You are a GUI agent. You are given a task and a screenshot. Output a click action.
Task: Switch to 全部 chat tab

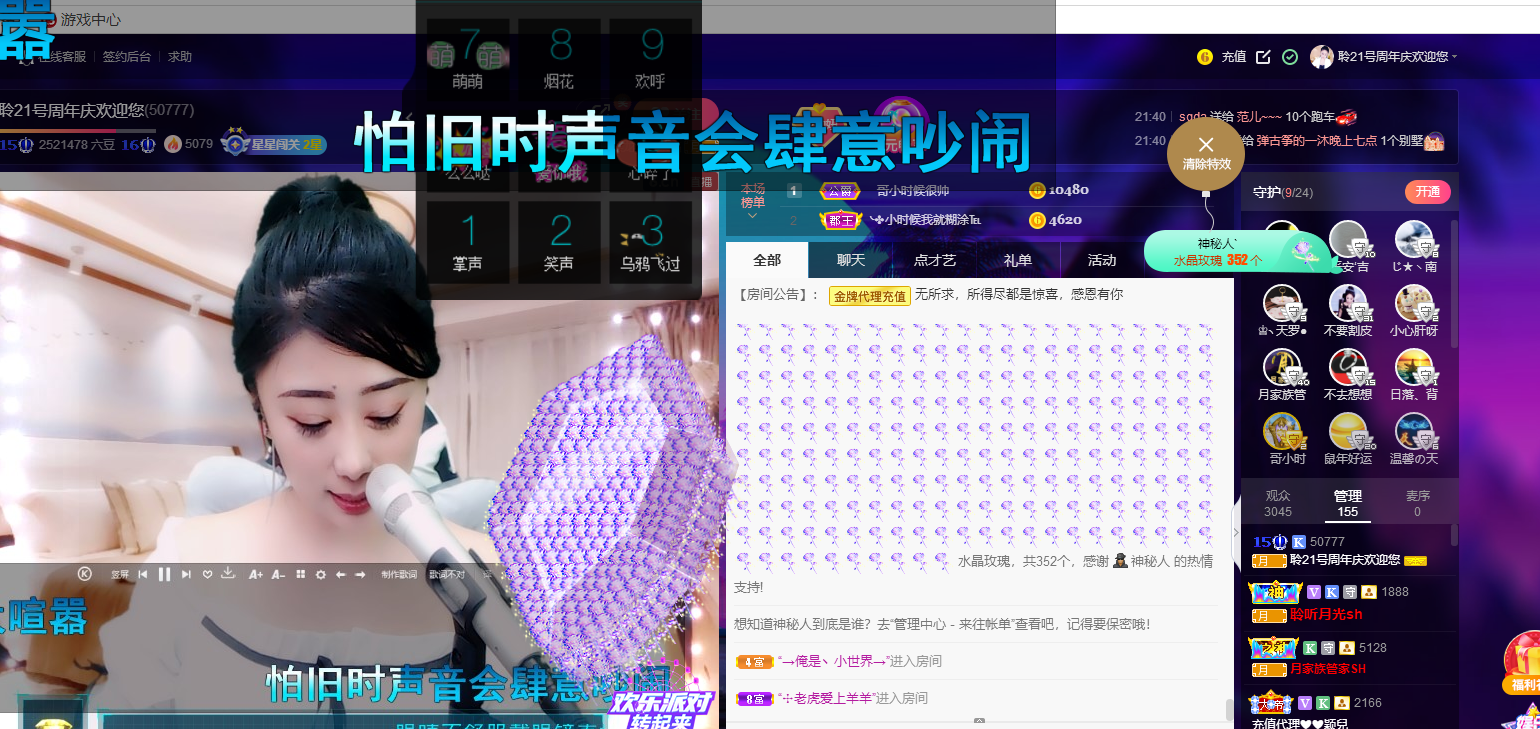pos(767,260)
